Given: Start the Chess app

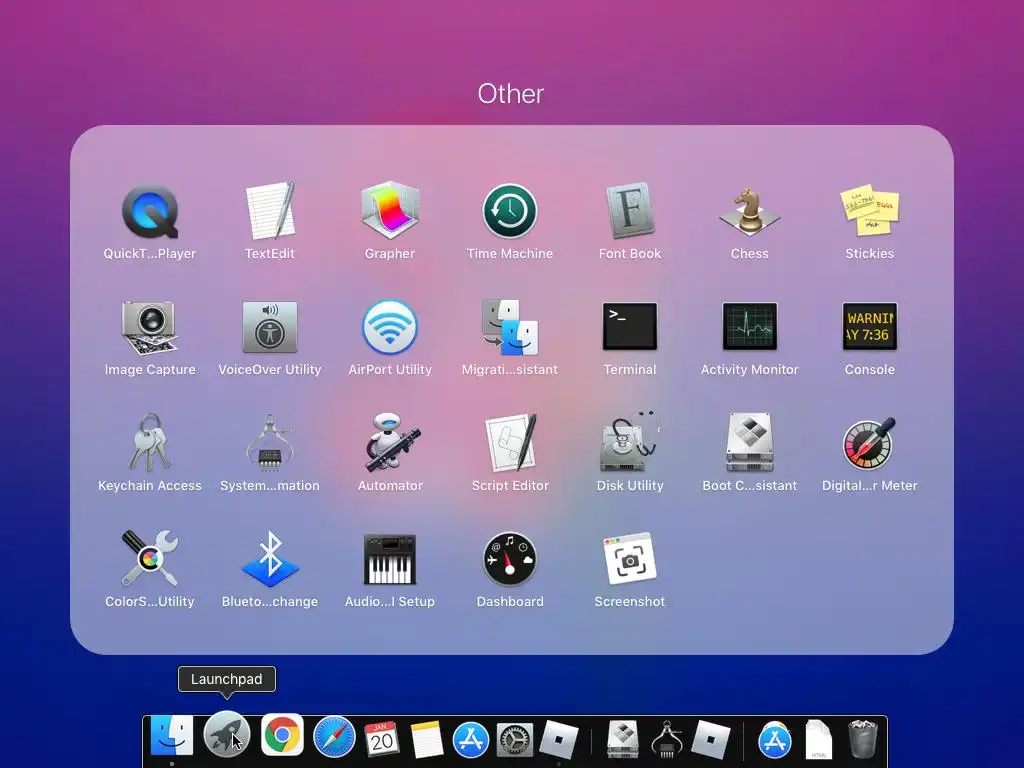Looking at the screenshot, I should coord(750,212).
